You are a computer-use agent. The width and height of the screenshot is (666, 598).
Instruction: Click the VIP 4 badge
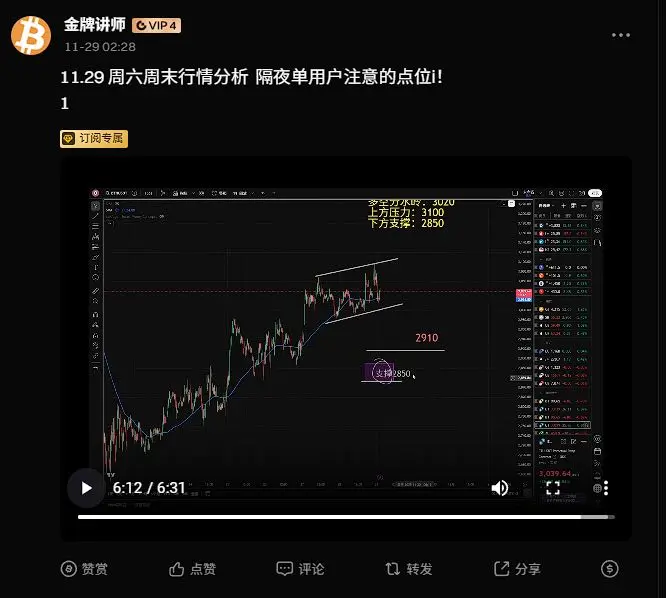(156, 25)
